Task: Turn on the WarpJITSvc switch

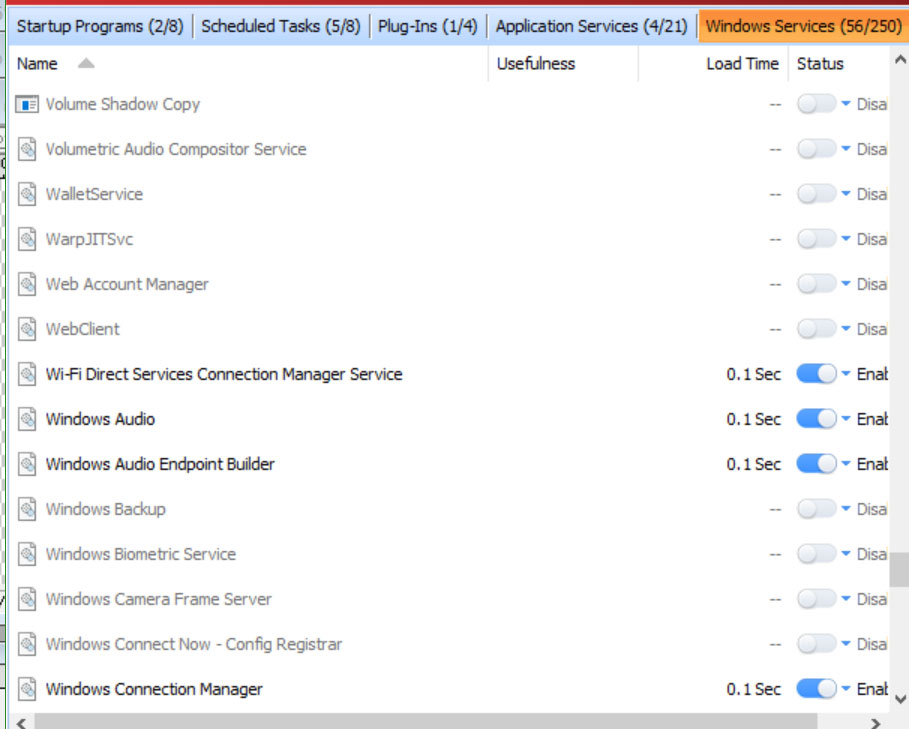Action: [x=816, y=239]
